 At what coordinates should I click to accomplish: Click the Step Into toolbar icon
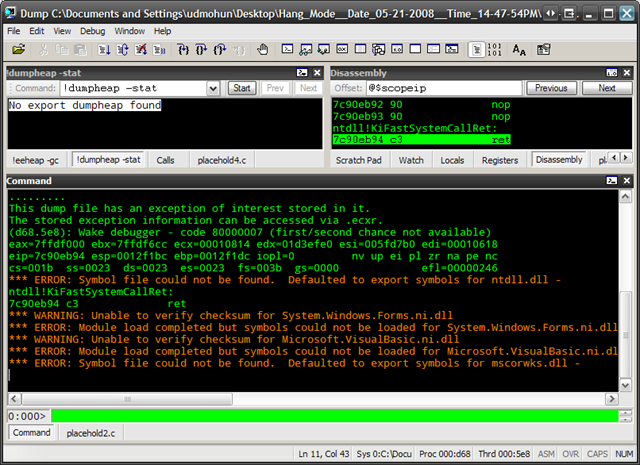[x=183, y=50]
